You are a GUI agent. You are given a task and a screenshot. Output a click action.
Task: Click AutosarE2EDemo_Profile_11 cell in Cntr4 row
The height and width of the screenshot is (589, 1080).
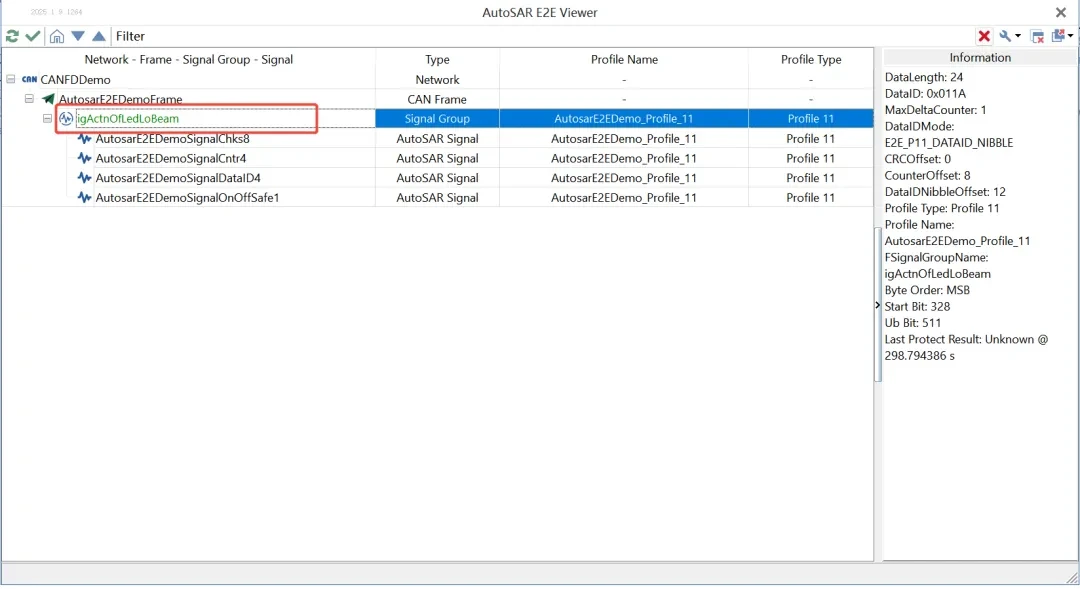624,158
